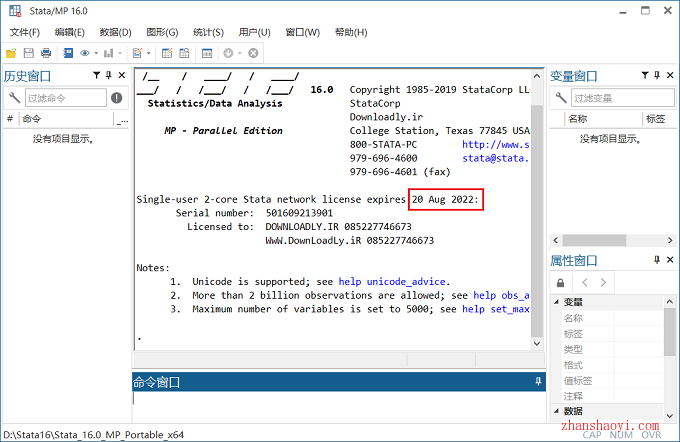The height and width of the screenshot is (442, 680).
Task: Click the wrench icon in 变量窗口
Action: [x=561, y=98]
